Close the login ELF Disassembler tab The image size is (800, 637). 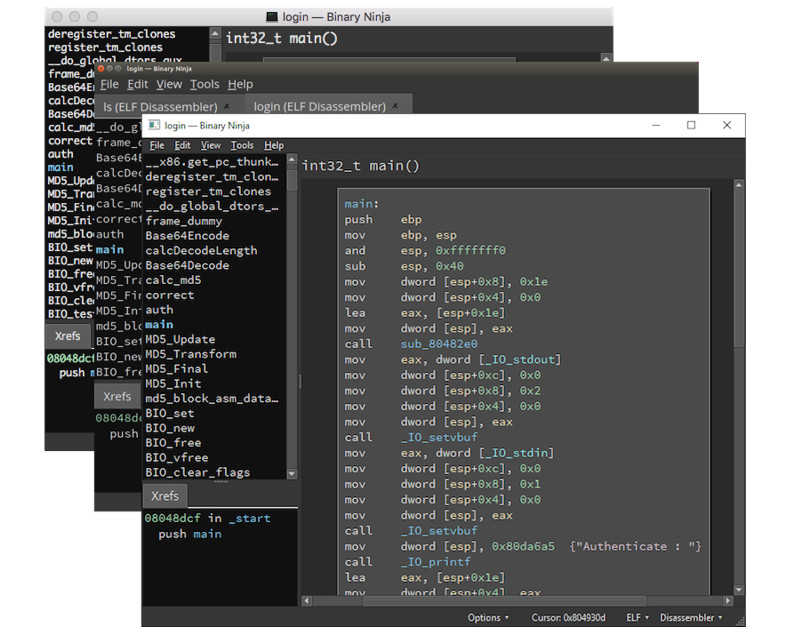[395, 106]
